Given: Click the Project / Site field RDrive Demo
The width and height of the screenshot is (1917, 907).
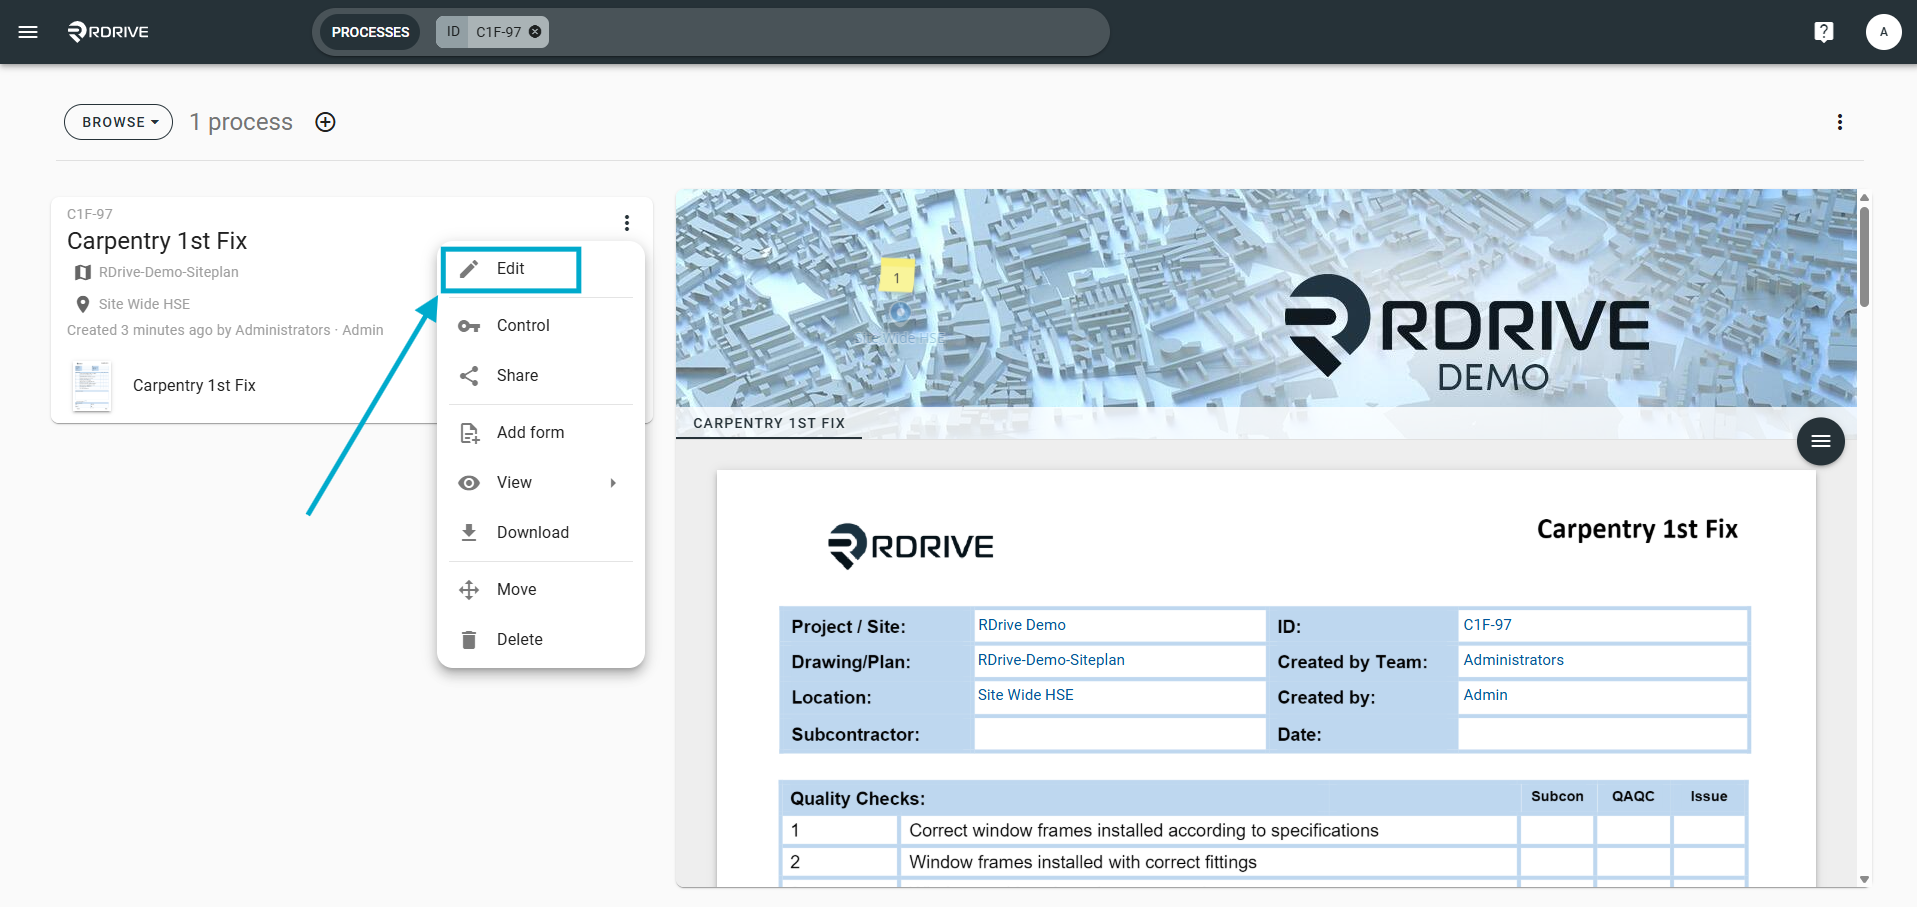Looking at the screenshot, I should (1119, 625).
